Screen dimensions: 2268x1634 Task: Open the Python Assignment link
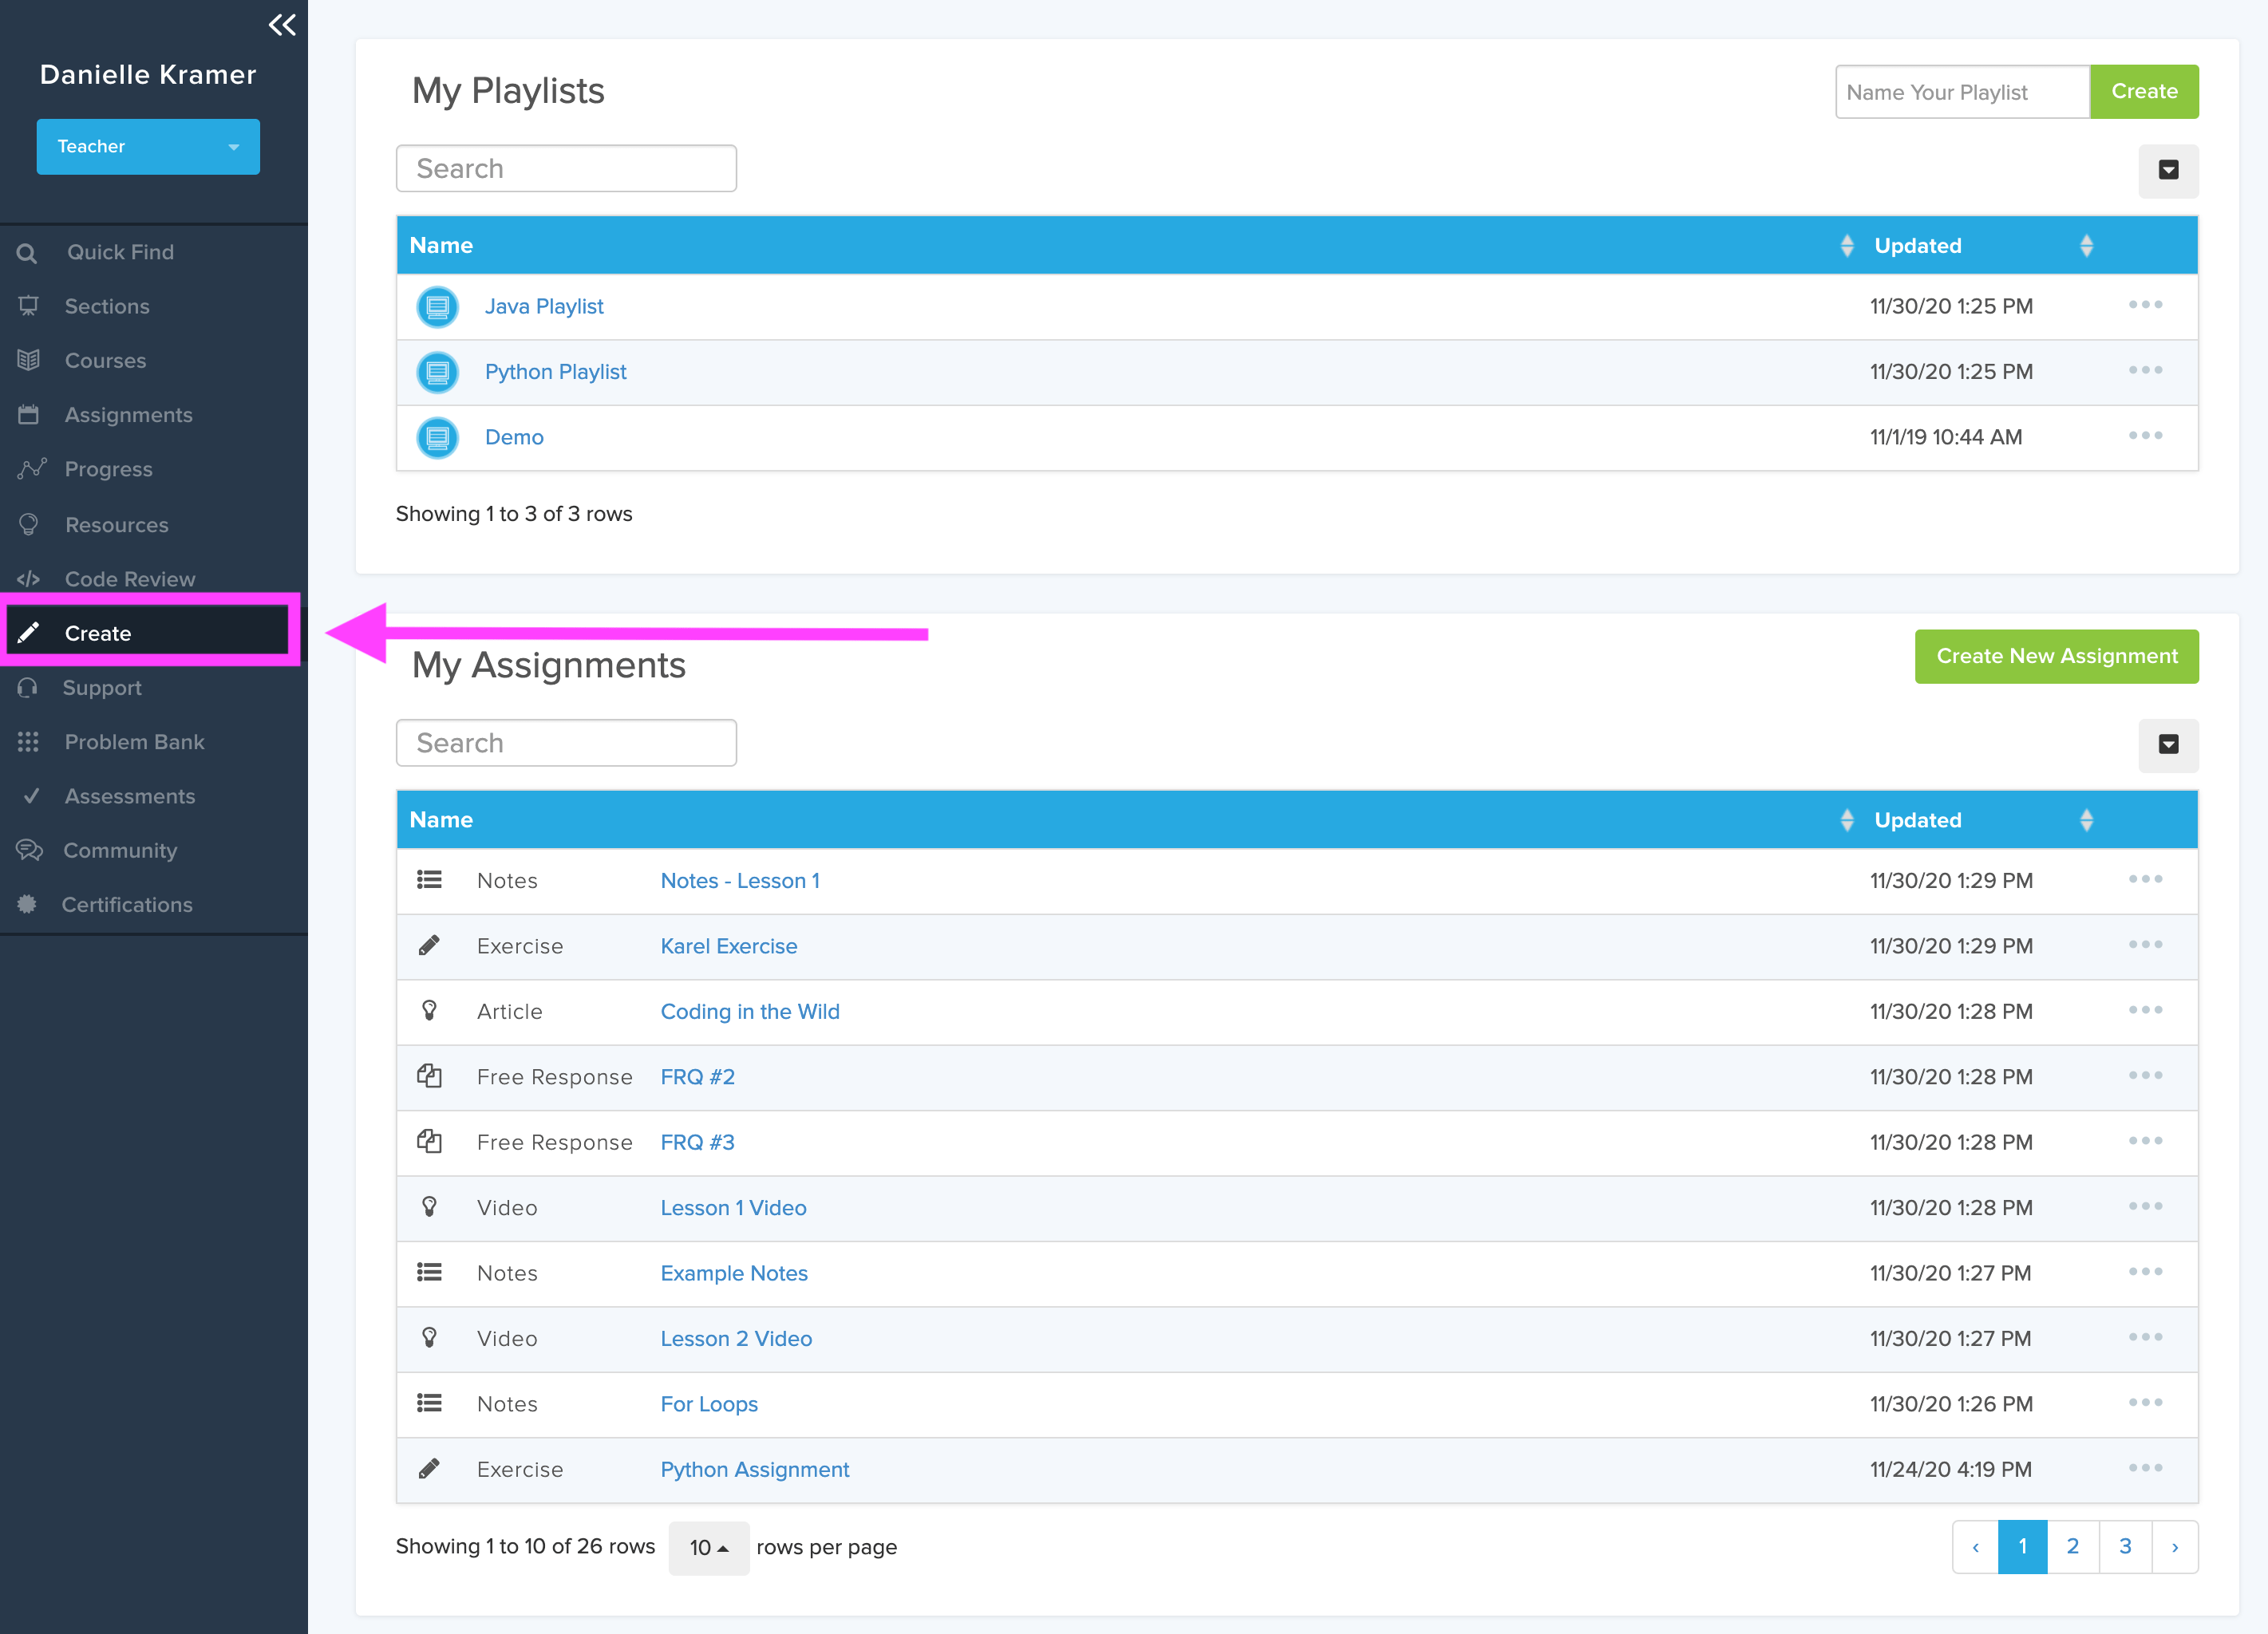pos(754,1469)
